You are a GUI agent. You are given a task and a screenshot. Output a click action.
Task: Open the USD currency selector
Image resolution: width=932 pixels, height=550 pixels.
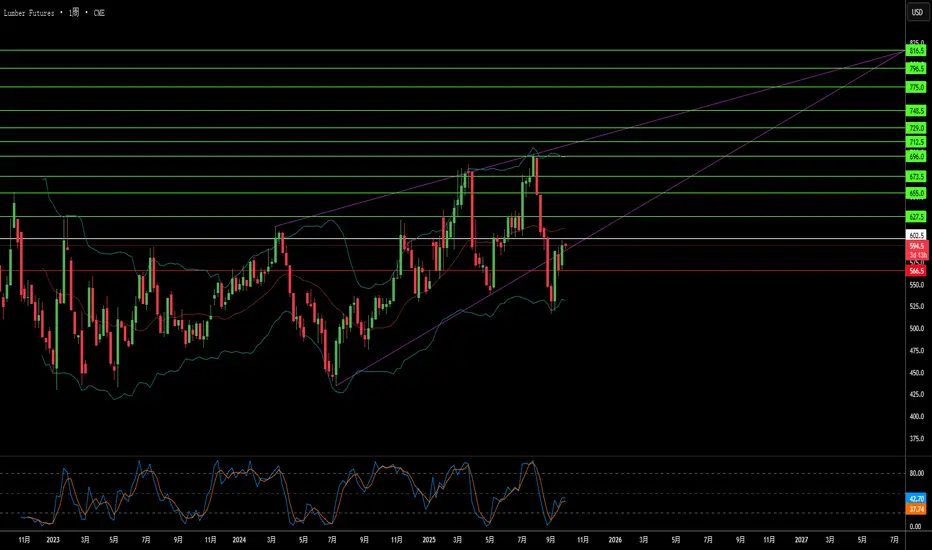(917, 12)
